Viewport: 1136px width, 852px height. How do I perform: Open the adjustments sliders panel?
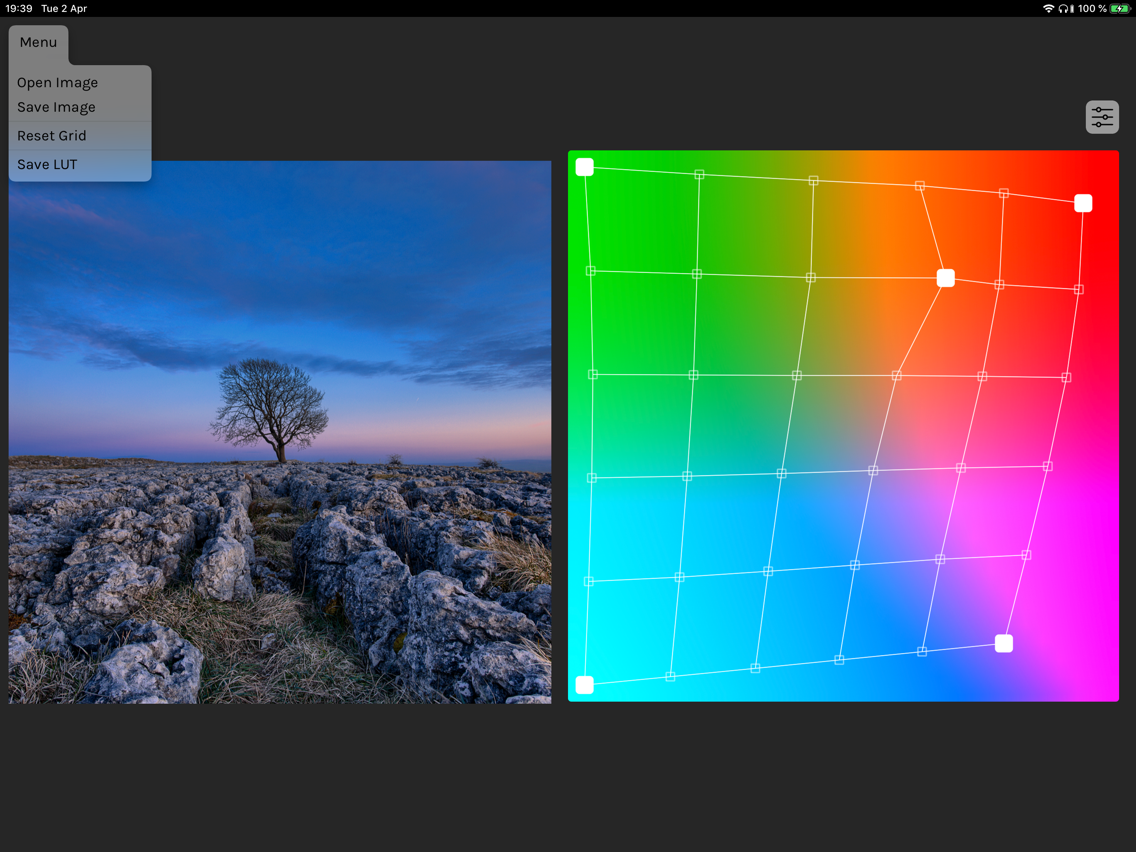[1102, 117]
